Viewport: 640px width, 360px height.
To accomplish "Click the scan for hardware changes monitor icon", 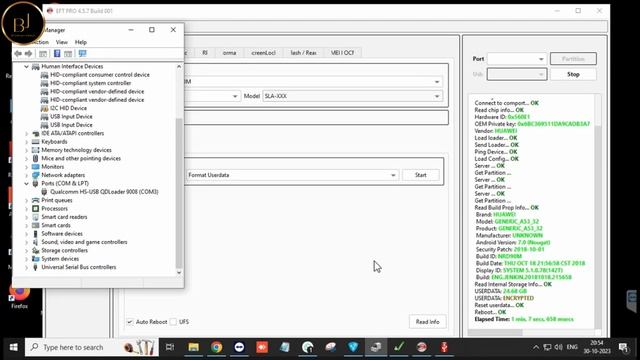I will click(x=82, y=53).
